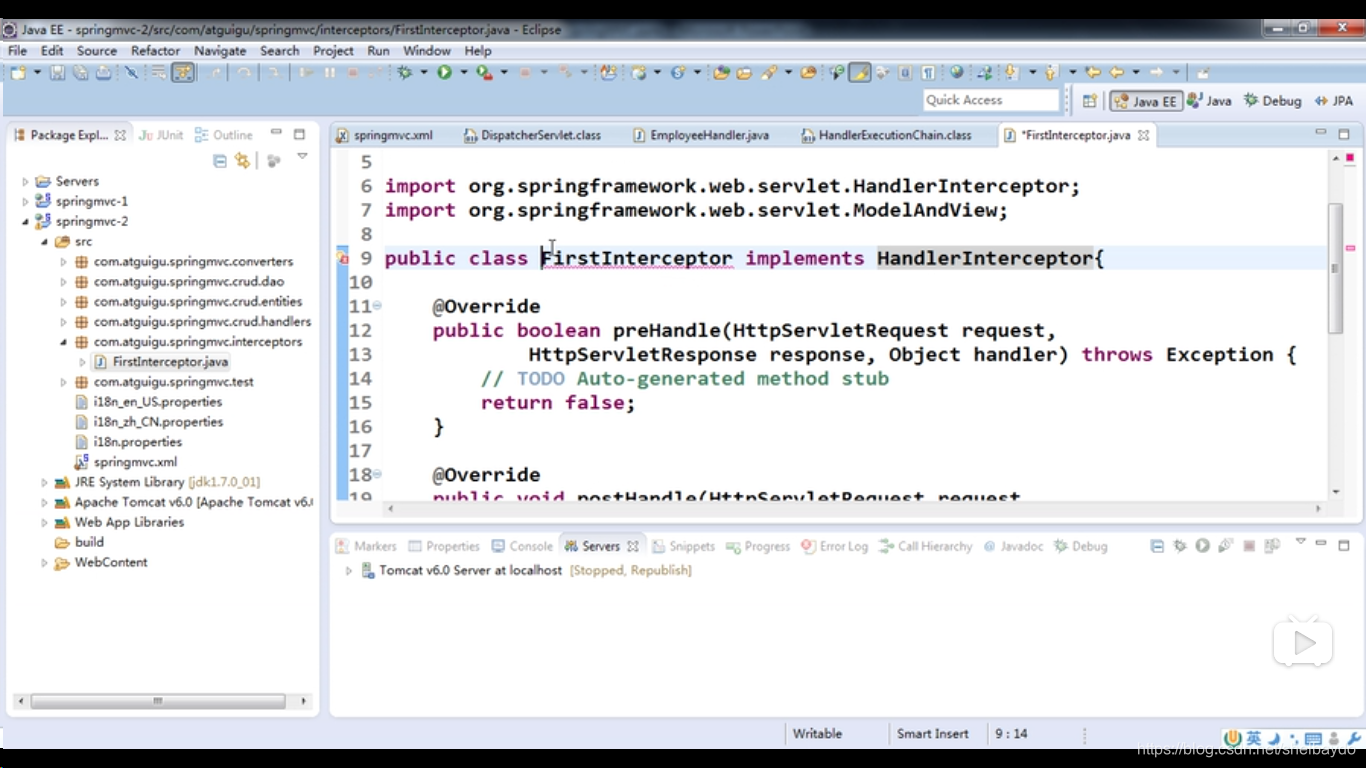Switch to Java perspective
The height and width of the screenshot is (768, 1366).
pyautogui.click(x=1209, y=101)
